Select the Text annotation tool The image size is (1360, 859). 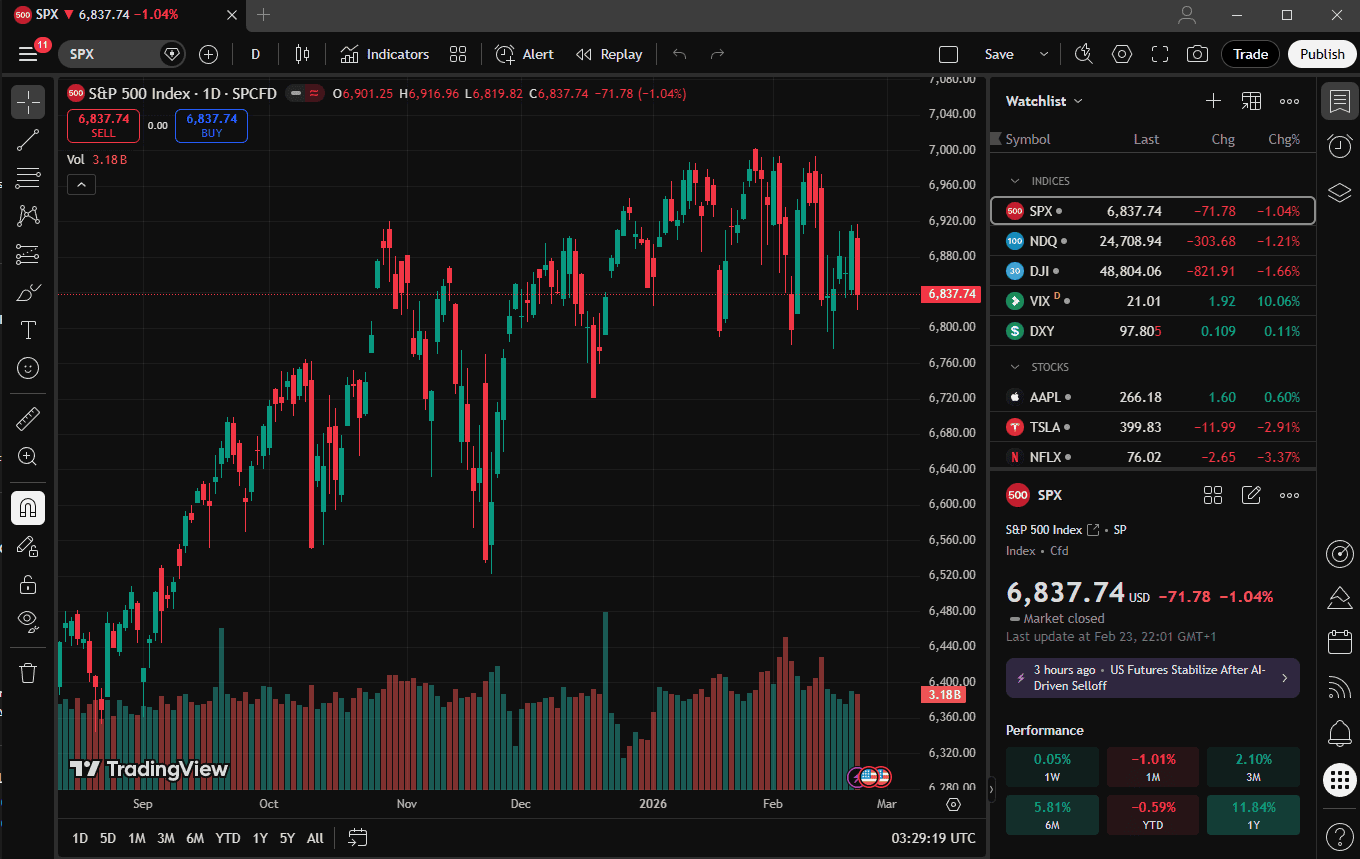28,330
